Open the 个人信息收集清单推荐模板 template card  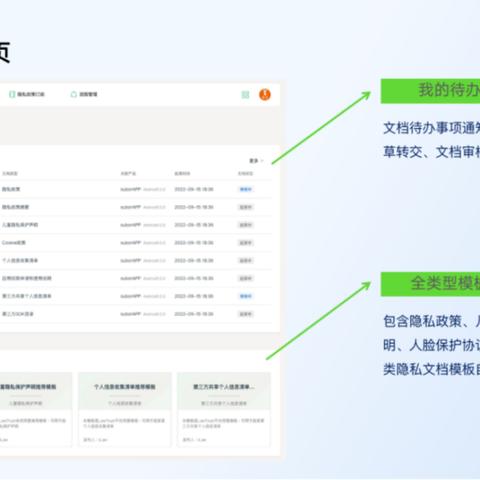click(x=125, y=410)
